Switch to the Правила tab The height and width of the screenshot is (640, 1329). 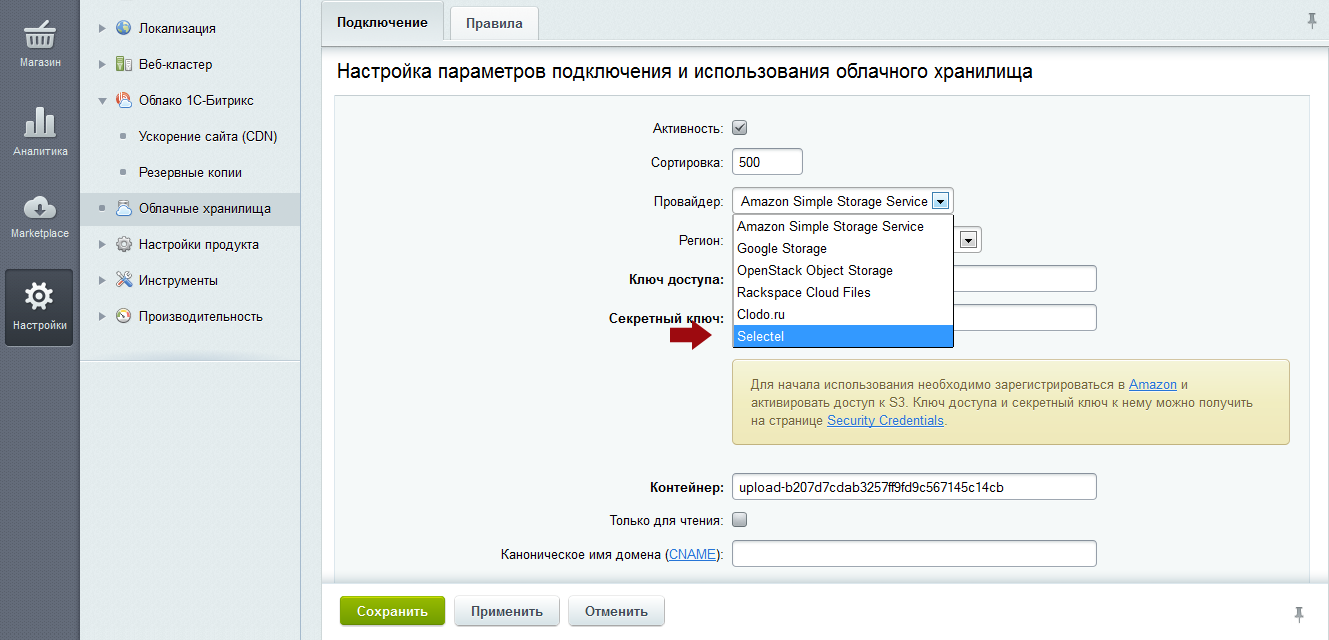[x=494, y=24]
